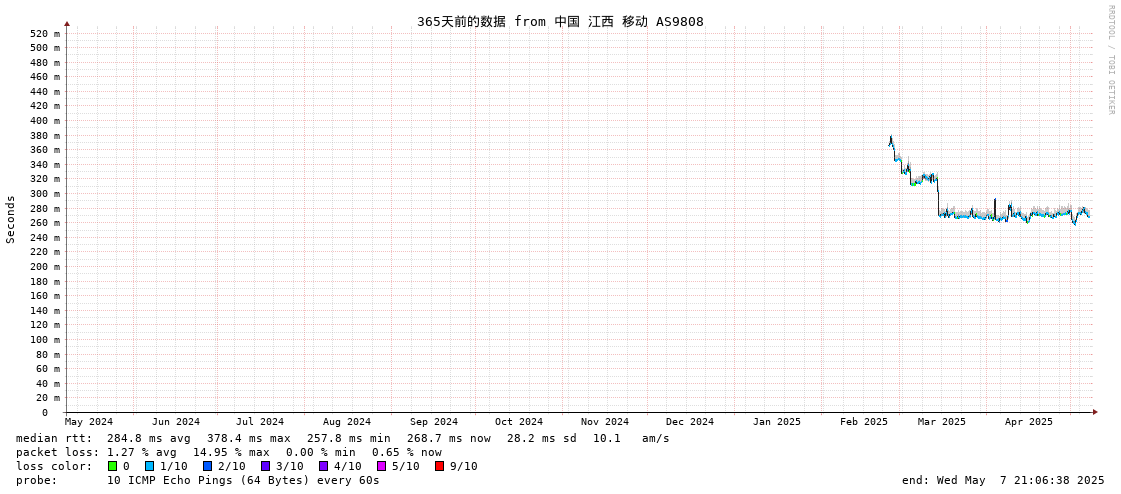The width and height of the screenshot is (1121, 494).
Task: Click the swatch labeled 3/10
Action: 265,466
